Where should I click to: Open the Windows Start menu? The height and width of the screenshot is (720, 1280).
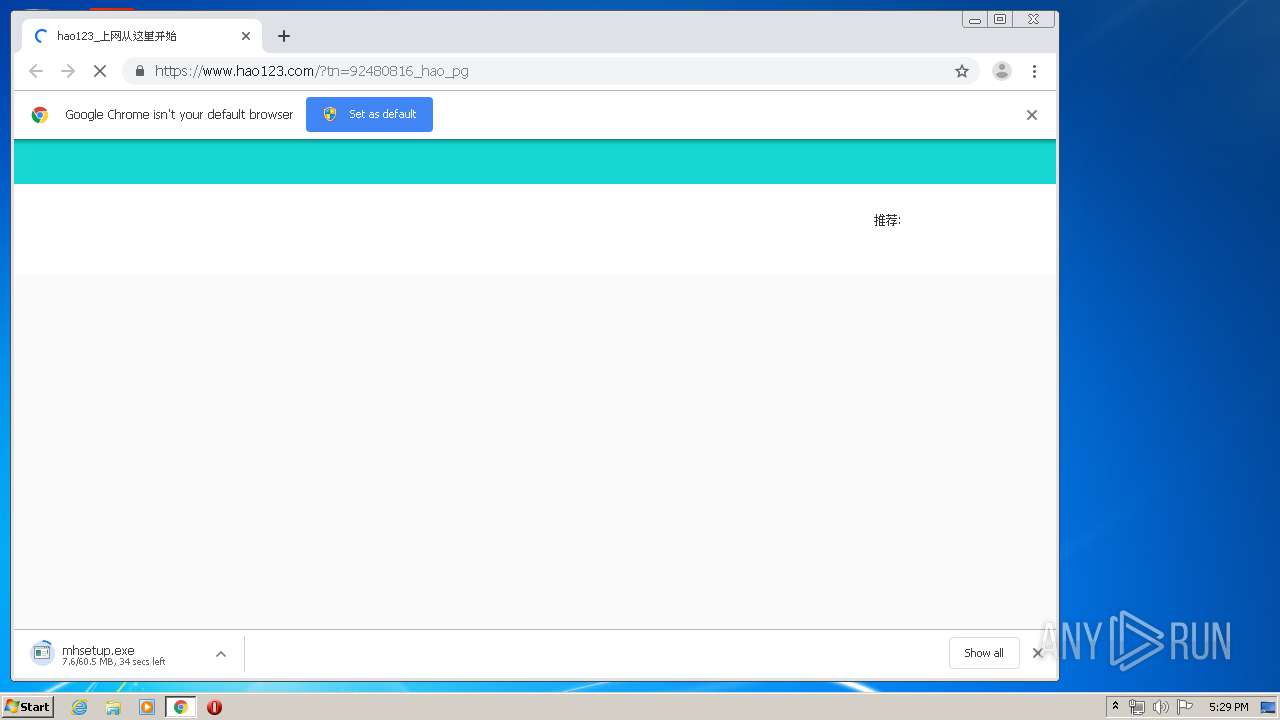pyautogui.click(x=27, y=707)
